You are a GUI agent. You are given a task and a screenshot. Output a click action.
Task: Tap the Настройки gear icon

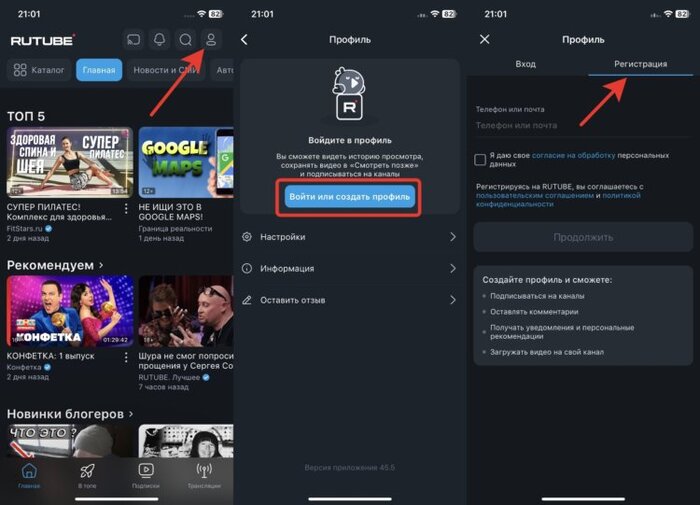(247, 237)
